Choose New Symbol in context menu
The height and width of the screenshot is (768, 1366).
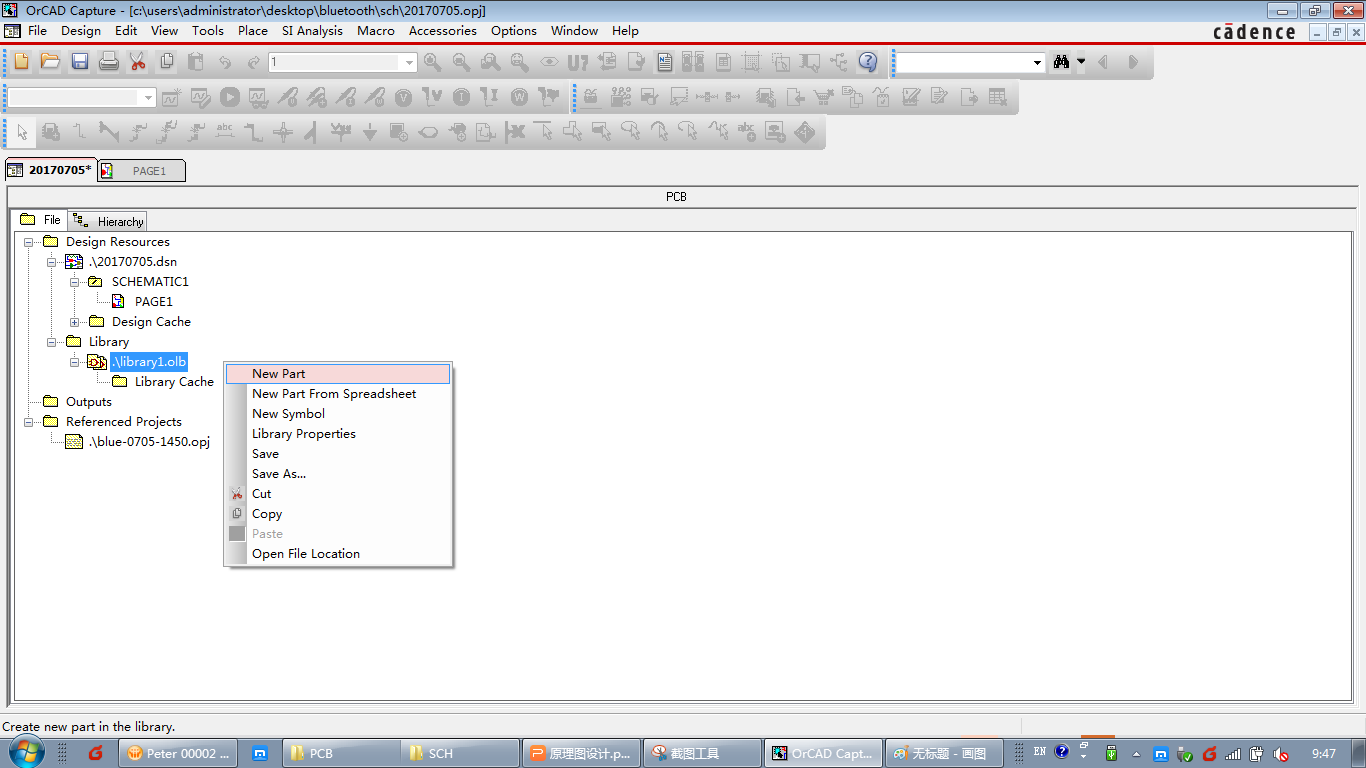[x=338, y=414]
